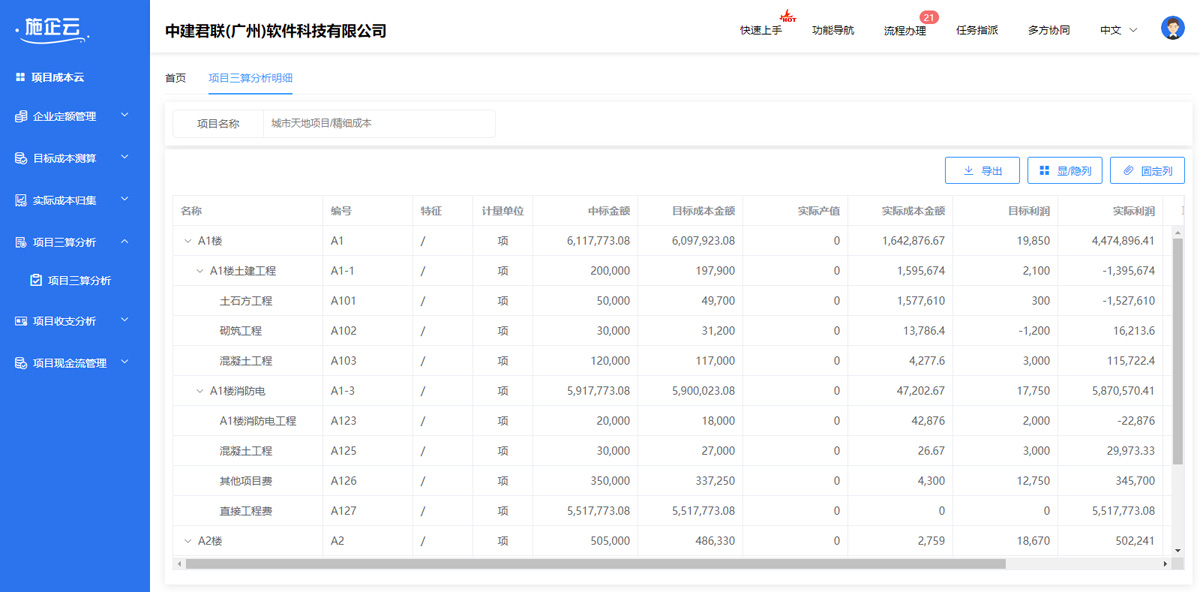The width and height of the screenshot is (1200, 592).
Task: Switch to the 首页 tab
Action: click(175, 78)
